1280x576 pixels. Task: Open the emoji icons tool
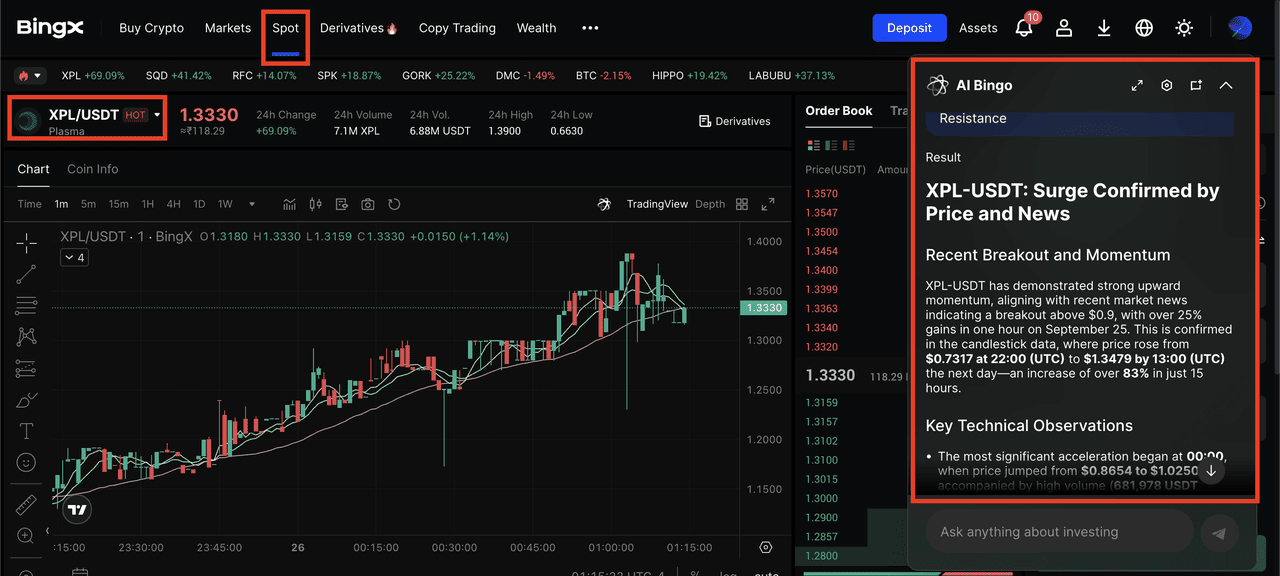27,463
